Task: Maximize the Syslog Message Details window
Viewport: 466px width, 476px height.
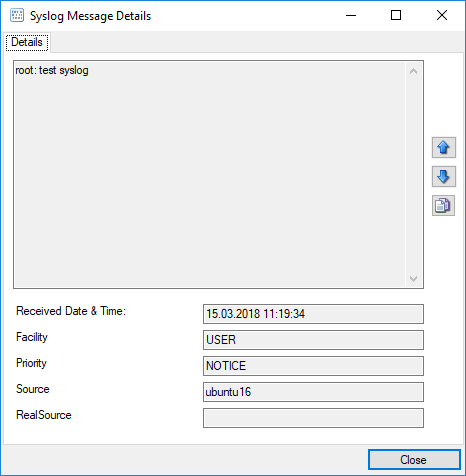Action: click(396, 15)
